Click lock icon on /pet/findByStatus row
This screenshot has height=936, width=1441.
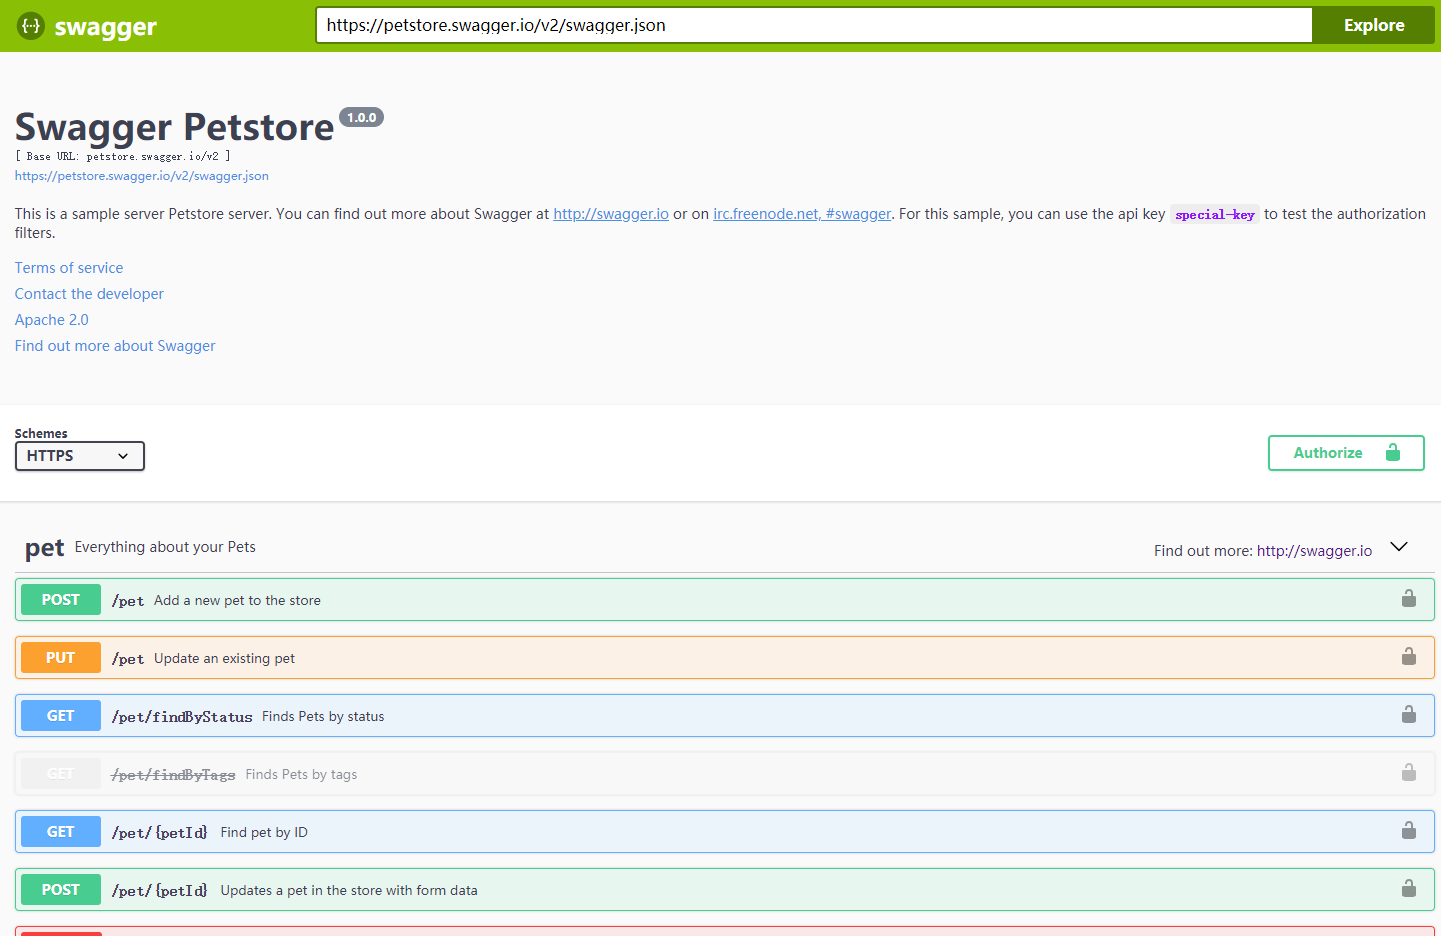pyautogui.click(x=1408, y=715)
